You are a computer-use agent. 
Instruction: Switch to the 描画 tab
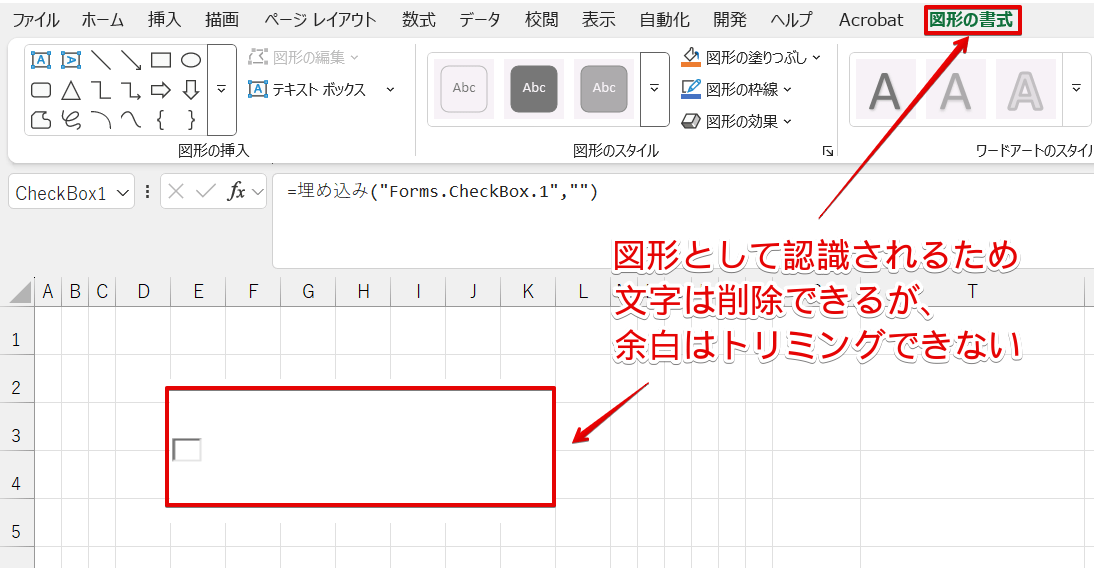(222, 20)
